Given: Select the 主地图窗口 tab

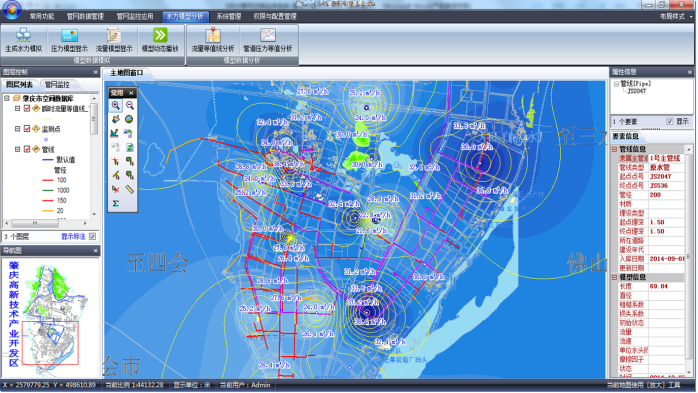Looking at the screenshot, I should [127, 73].
